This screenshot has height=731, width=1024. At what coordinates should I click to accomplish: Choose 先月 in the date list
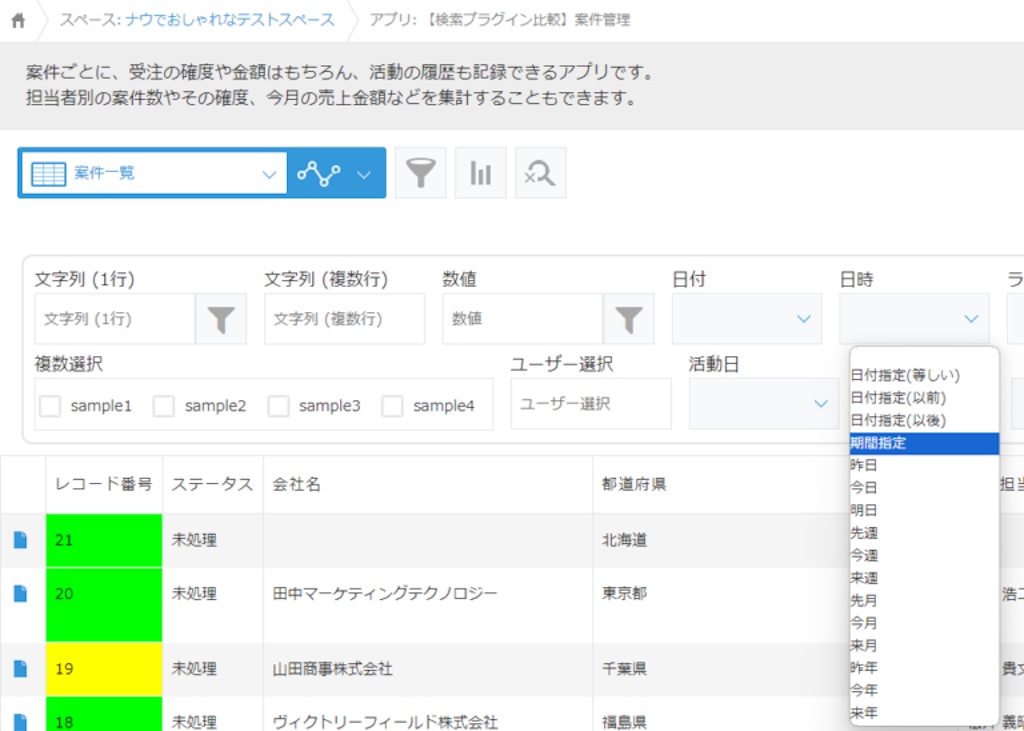pyautogui.click(x=924, y=600)
